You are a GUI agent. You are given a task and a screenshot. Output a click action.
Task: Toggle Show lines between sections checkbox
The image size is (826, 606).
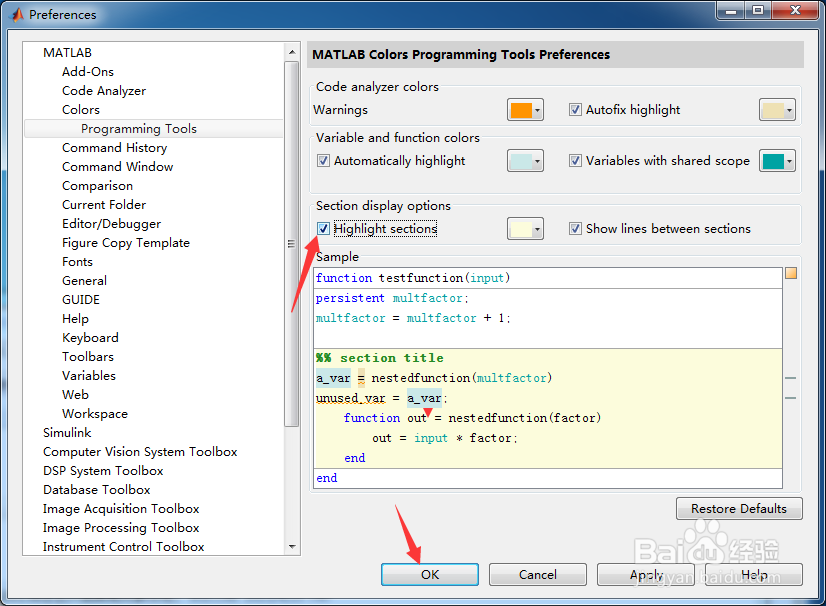[575, 229]
